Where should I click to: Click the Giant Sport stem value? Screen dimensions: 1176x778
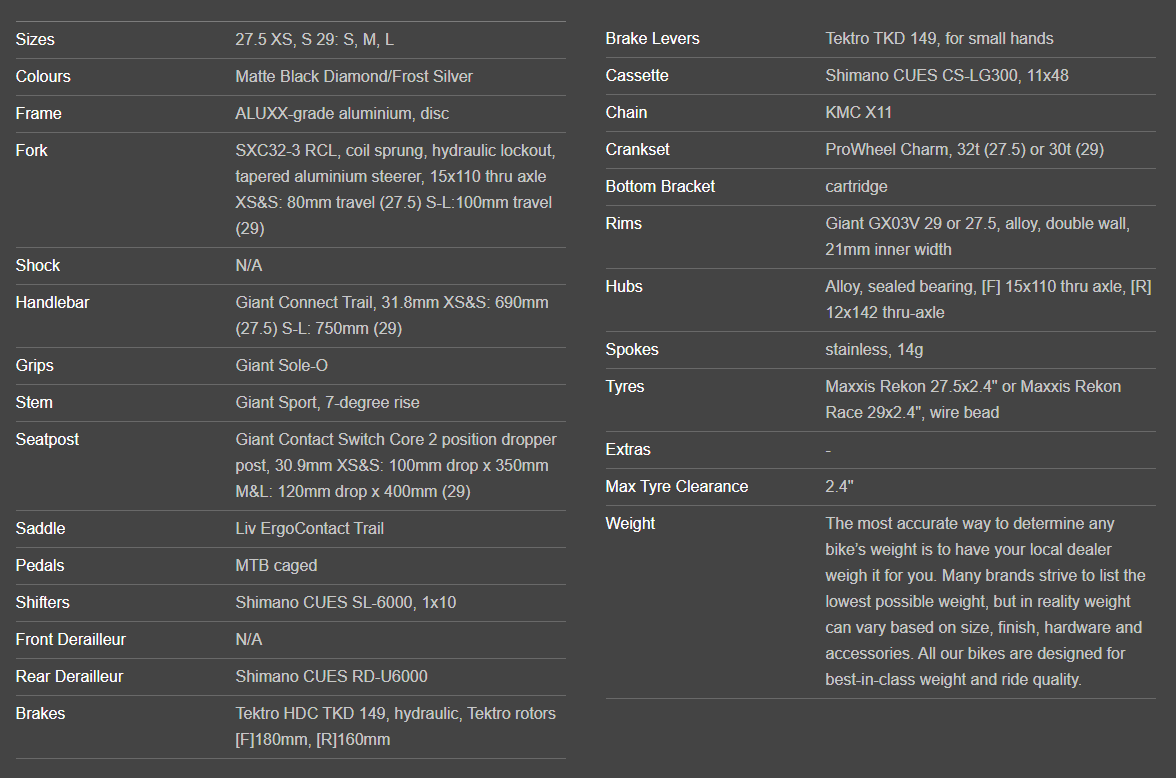click(327, 403)
